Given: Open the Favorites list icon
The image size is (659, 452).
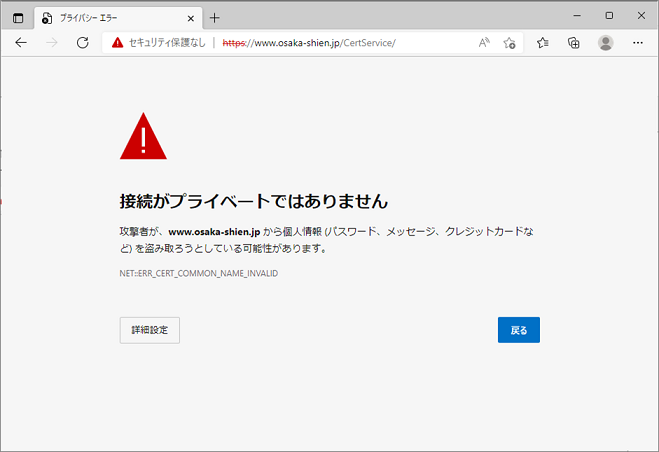Looking at the screenshot, I should 543,42.
